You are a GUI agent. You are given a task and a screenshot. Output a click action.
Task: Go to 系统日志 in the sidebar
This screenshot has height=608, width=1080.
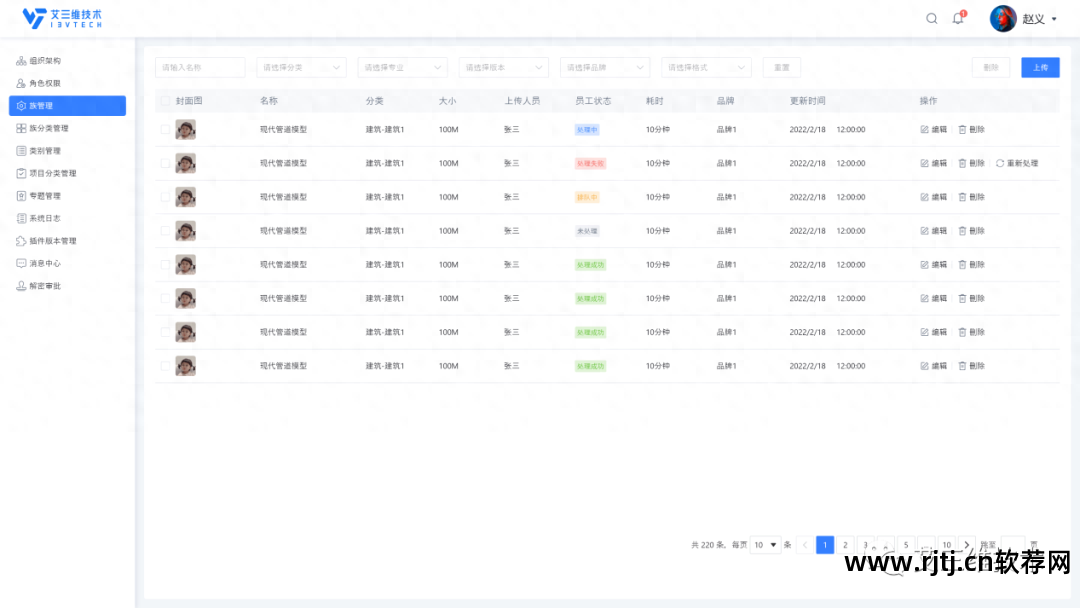[x=45, y=218]
